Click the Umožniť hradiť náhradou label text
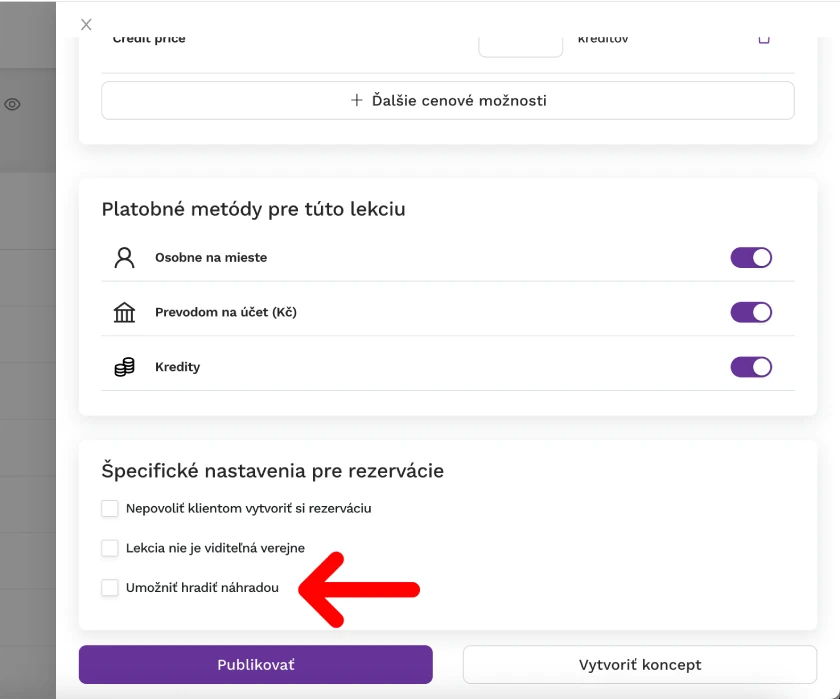This screenshot has width=840, height=699. point(202,588)
